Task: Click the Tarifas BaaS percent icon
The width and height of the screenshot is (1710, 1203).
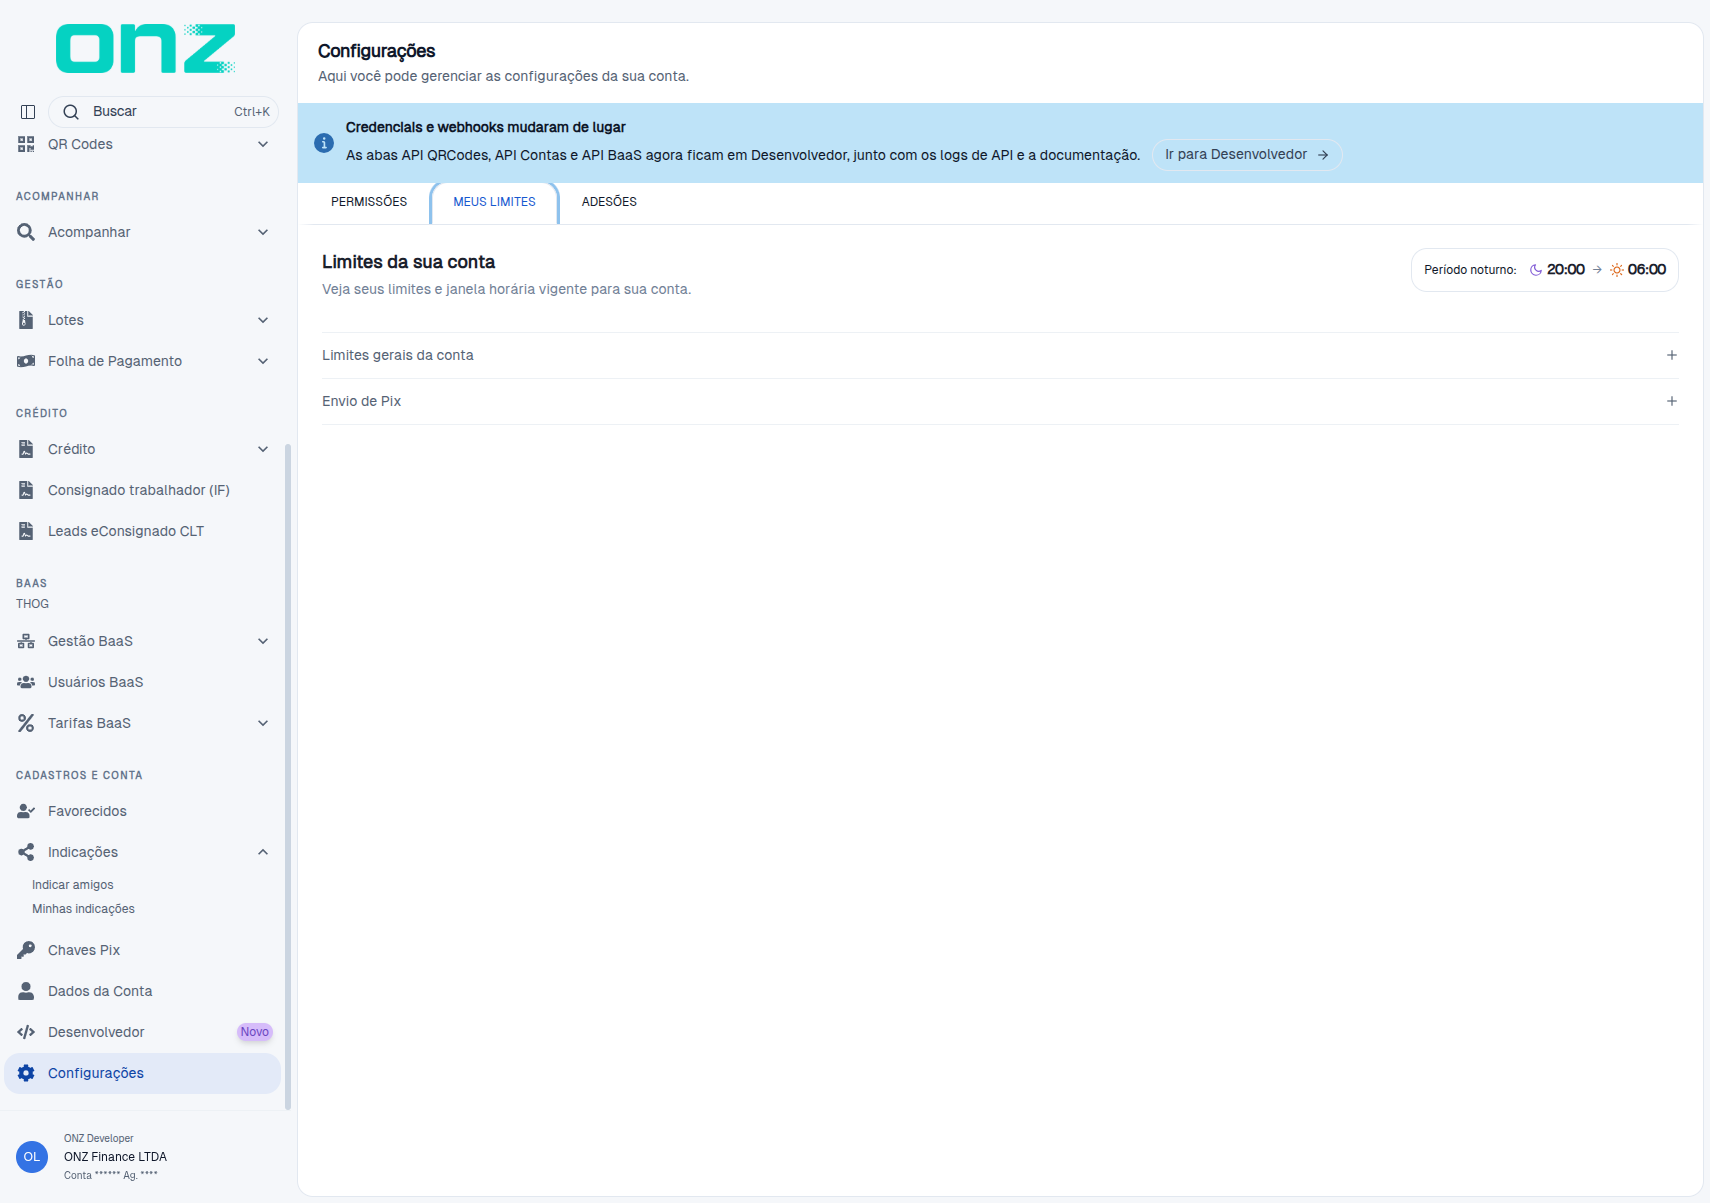Action: (26, 723)
